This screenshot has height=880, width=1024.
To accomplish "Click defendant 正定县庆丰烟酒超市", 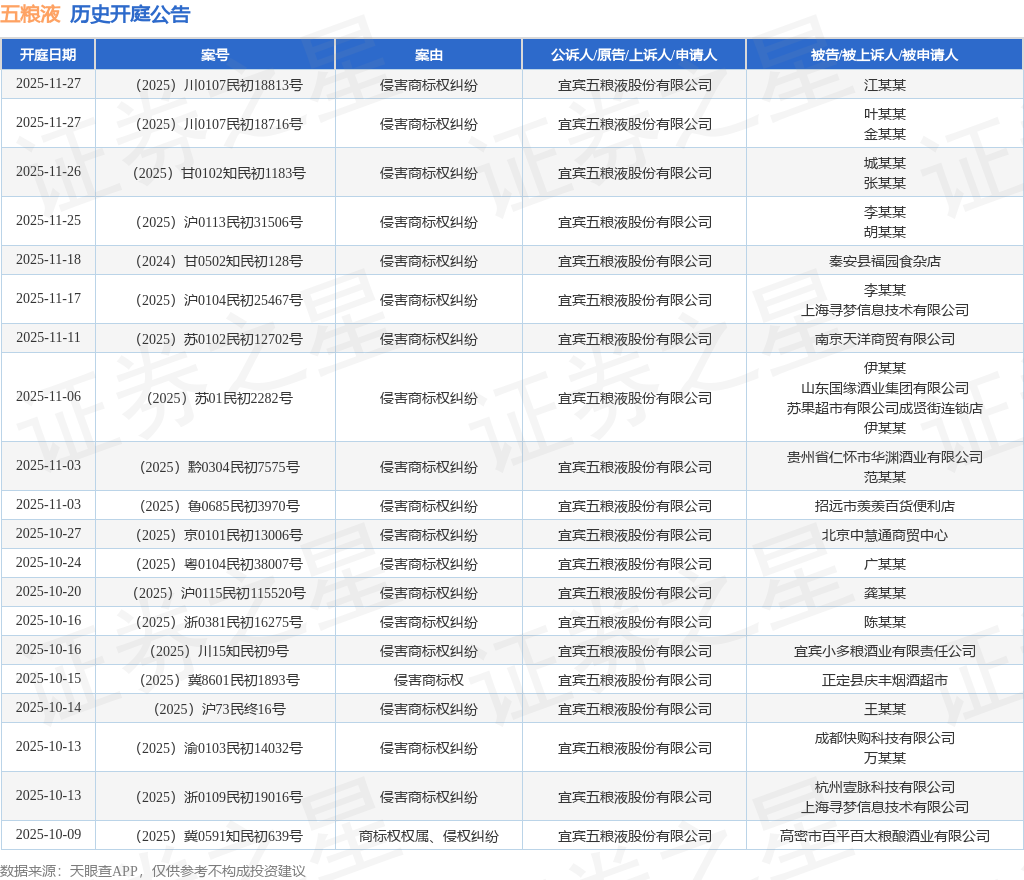I will 884,680.
